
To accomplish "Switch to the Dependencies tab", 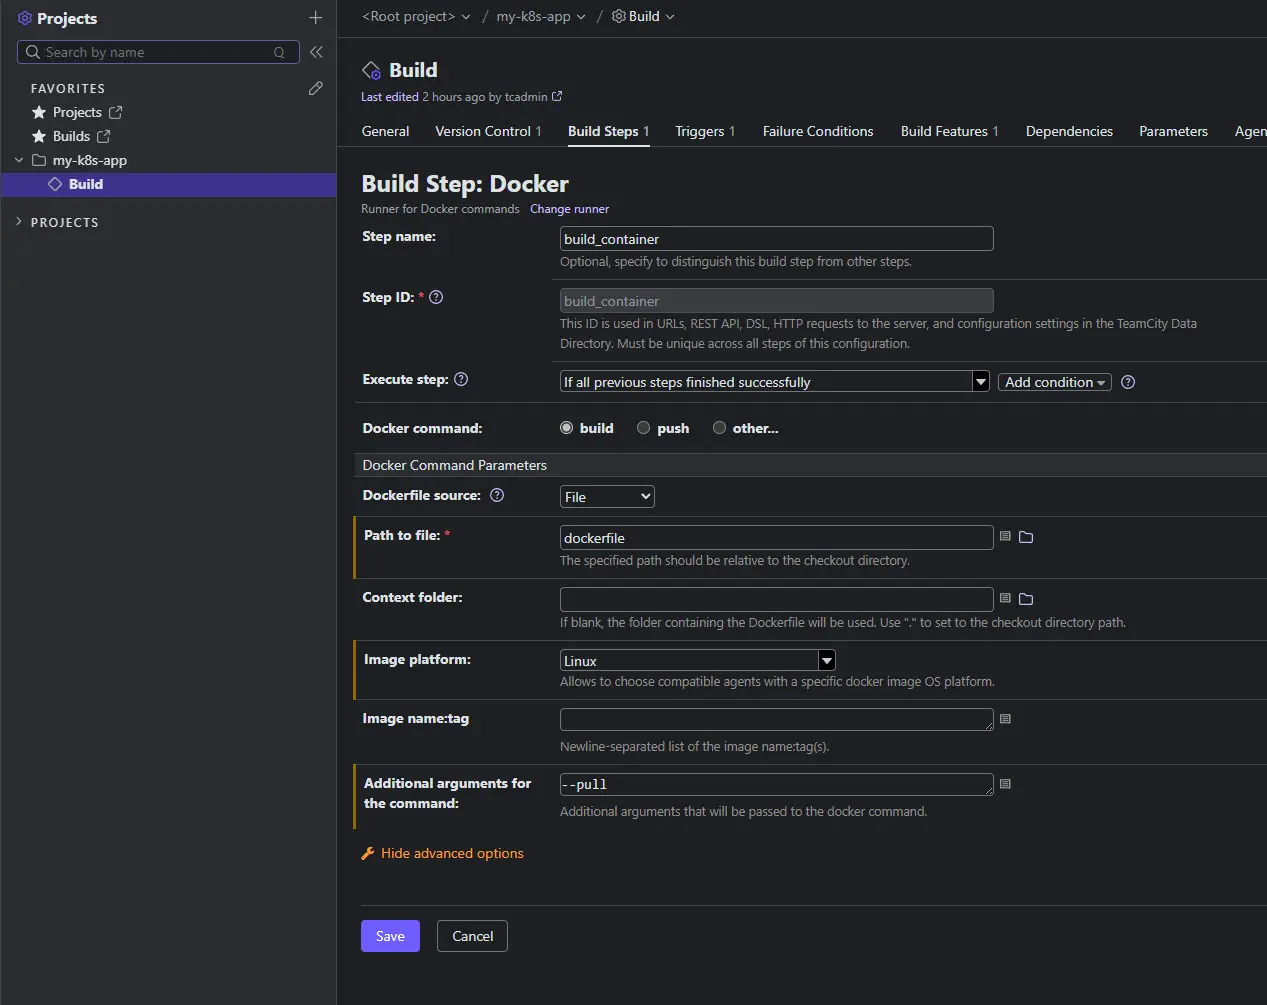I will point(1069,131).
